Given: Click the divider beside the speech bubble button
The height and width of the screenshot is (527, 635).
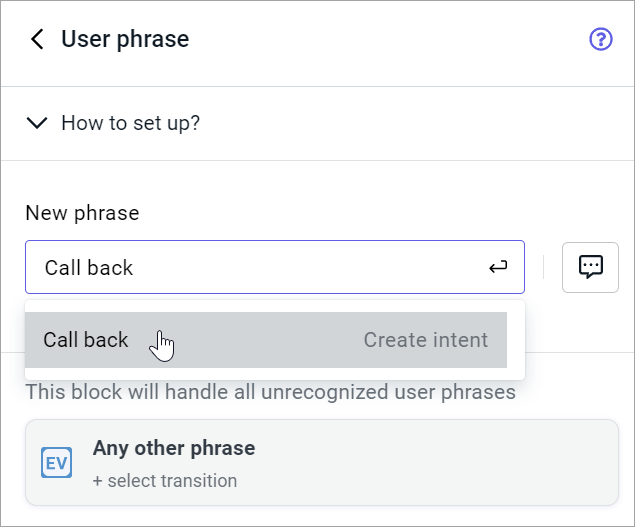Looking at the screenshot, I should click(543, 267).
